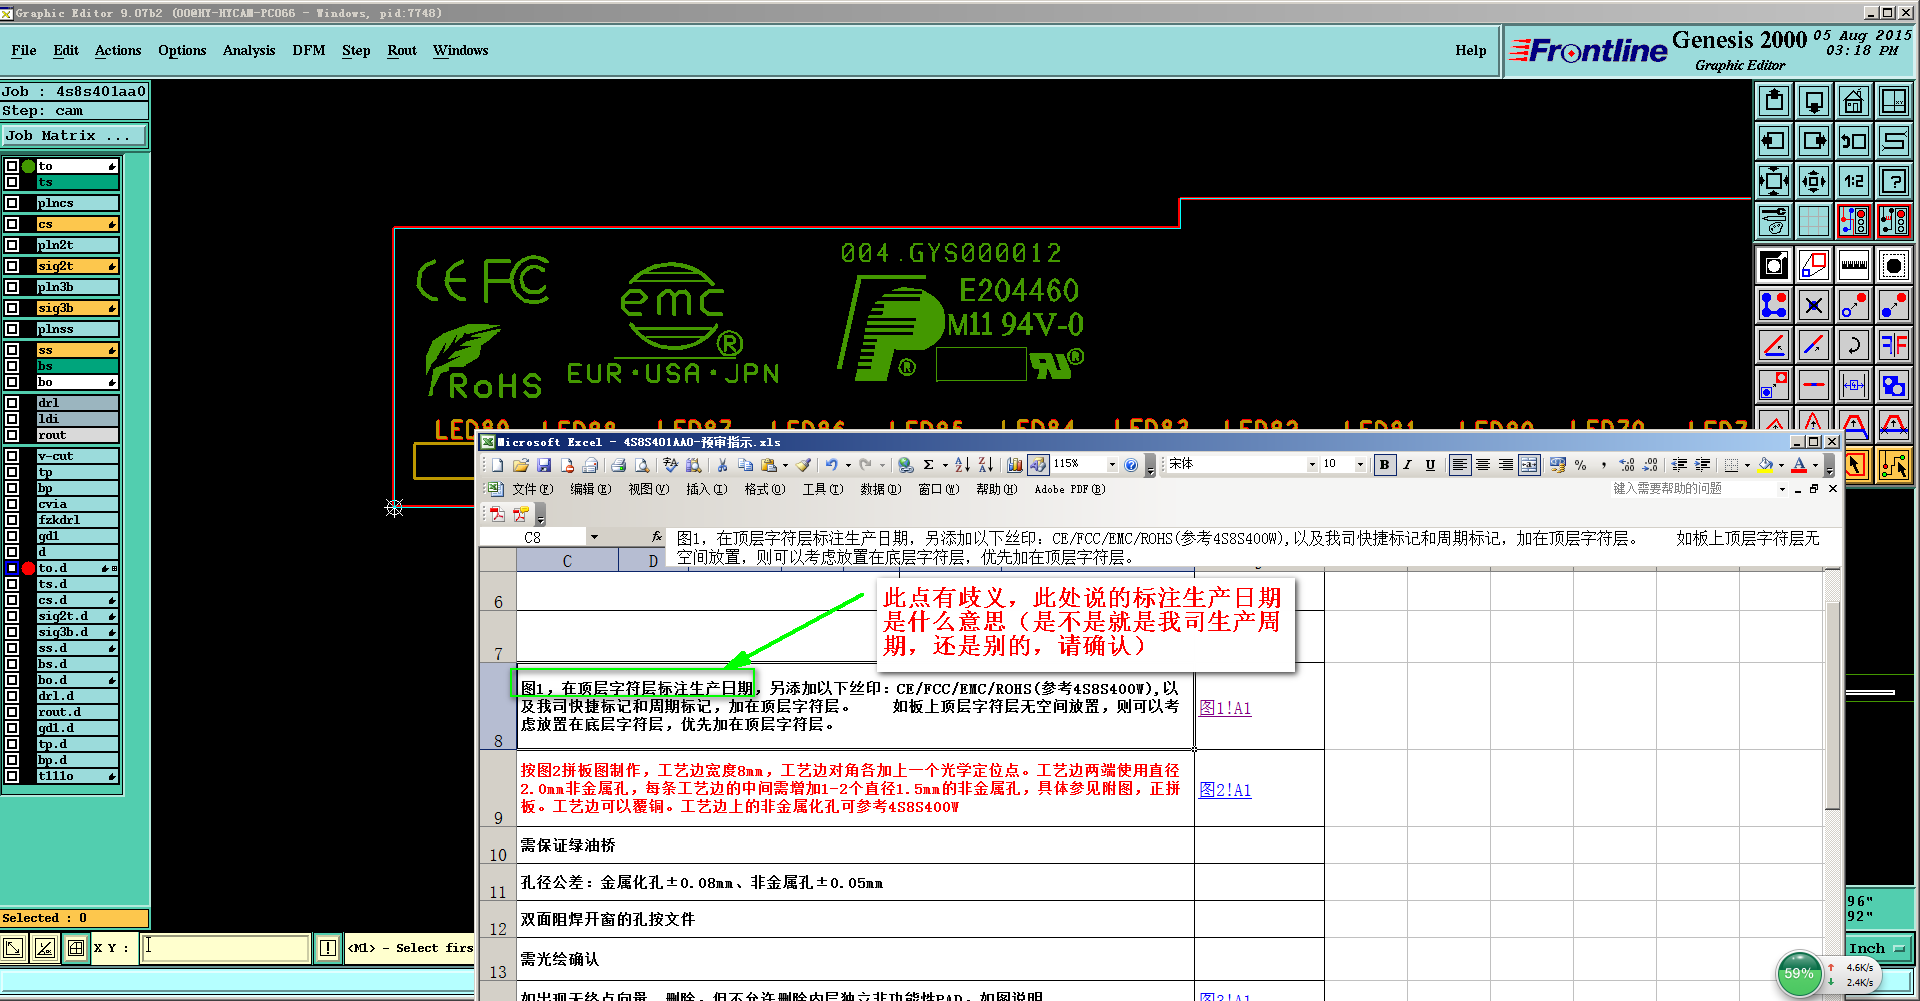This screenshot has width=1920, height=1001.
Task: Click the delete feature X icon
Action: (x=1814, y=305)
